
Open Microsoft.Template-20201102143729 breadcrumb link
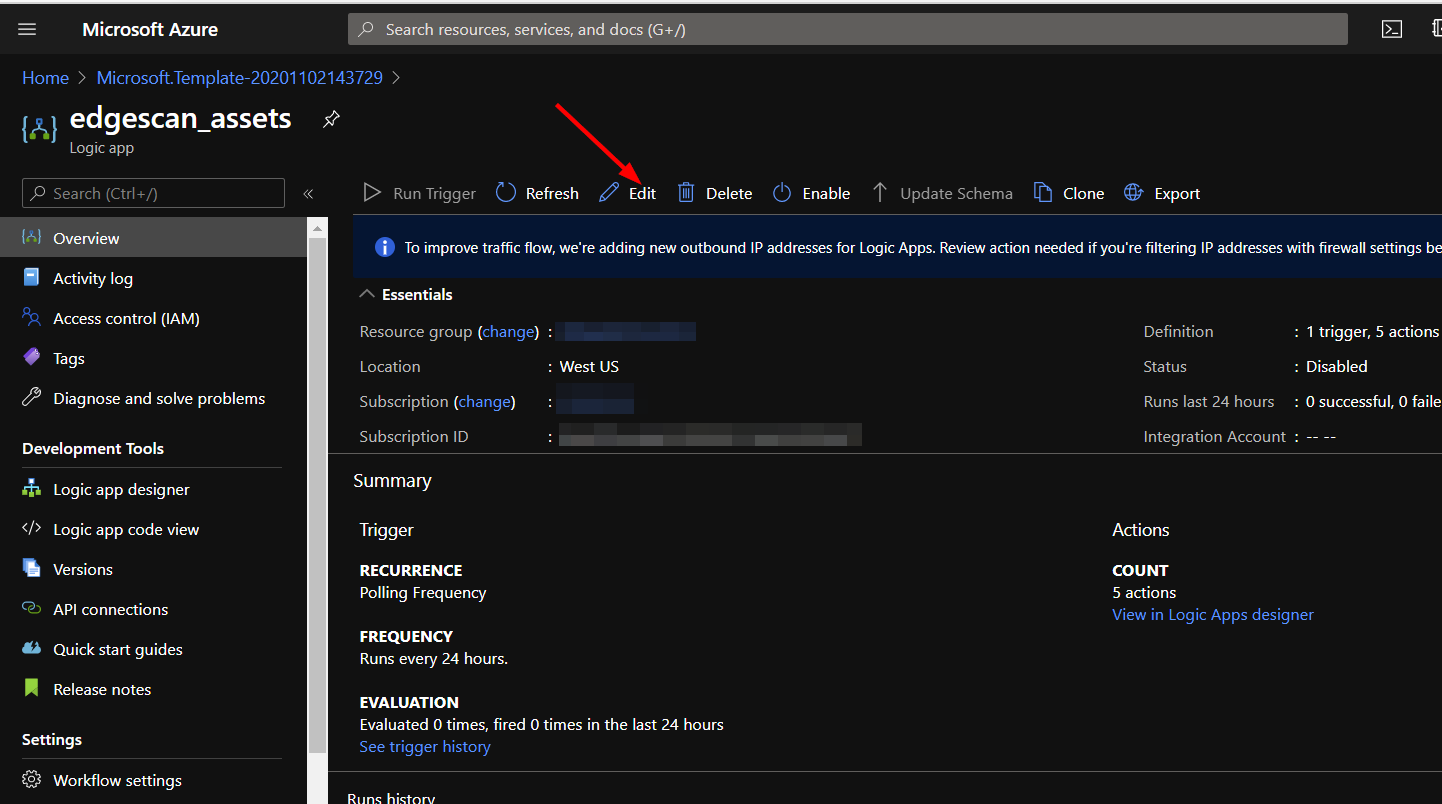coord(240,77)
